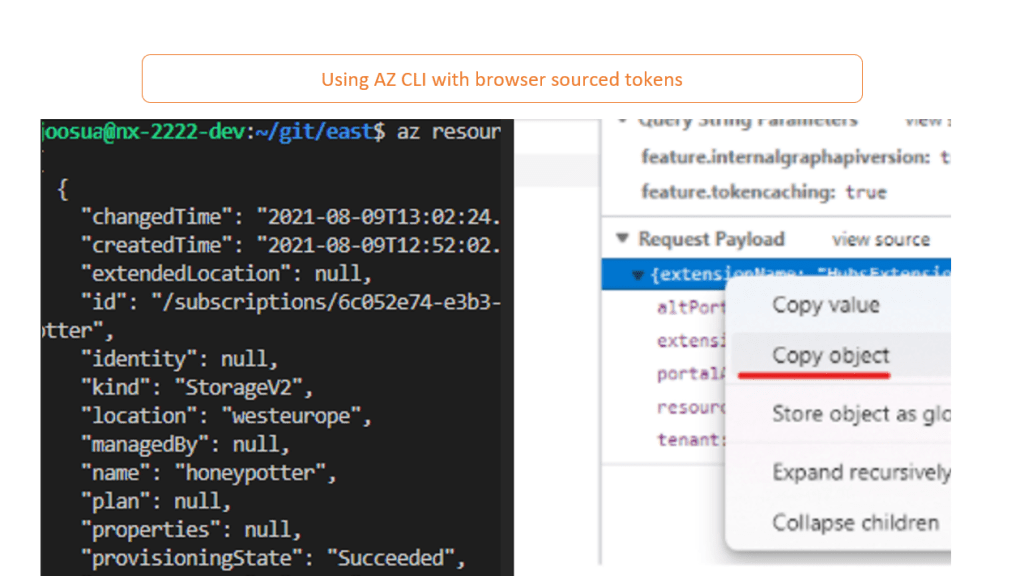Image resolution: width=1024 pixels, height=576 pixels.
Task: Choose Collapse children menu option
Action: click(855, 522)
